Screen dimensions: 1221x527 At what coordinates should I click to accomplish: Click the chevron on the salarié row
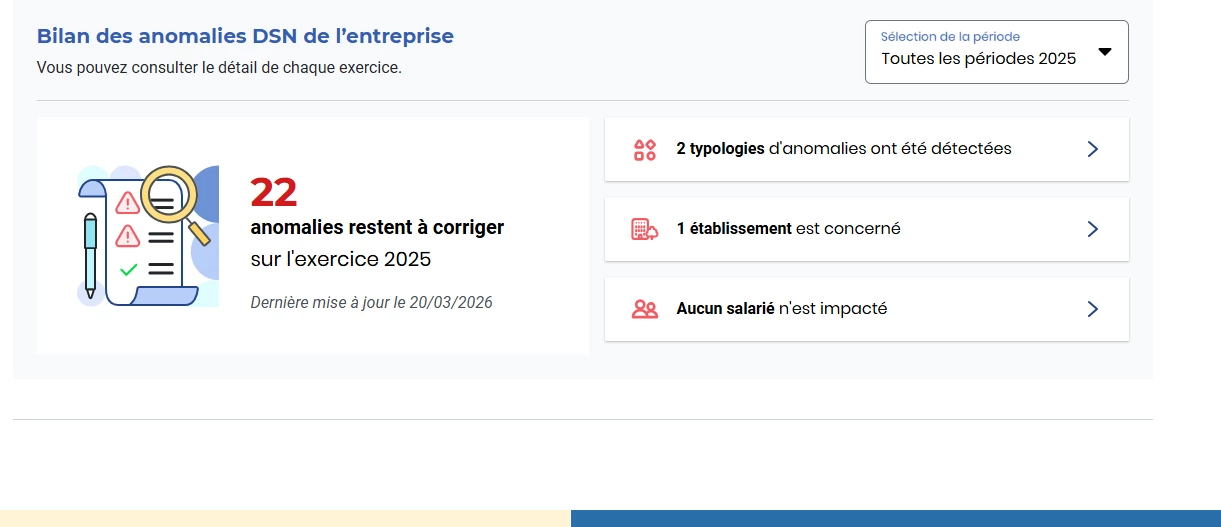[1092, 309]
